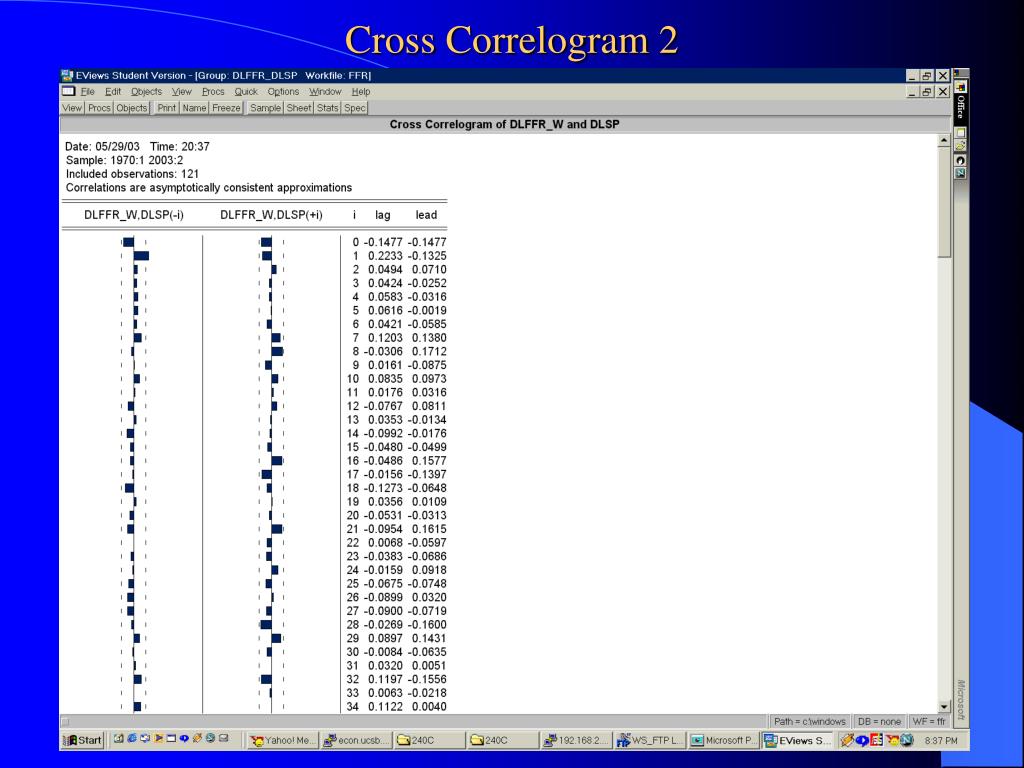
Task: Click the Sheet toolbar button
Action: point(299,108)
